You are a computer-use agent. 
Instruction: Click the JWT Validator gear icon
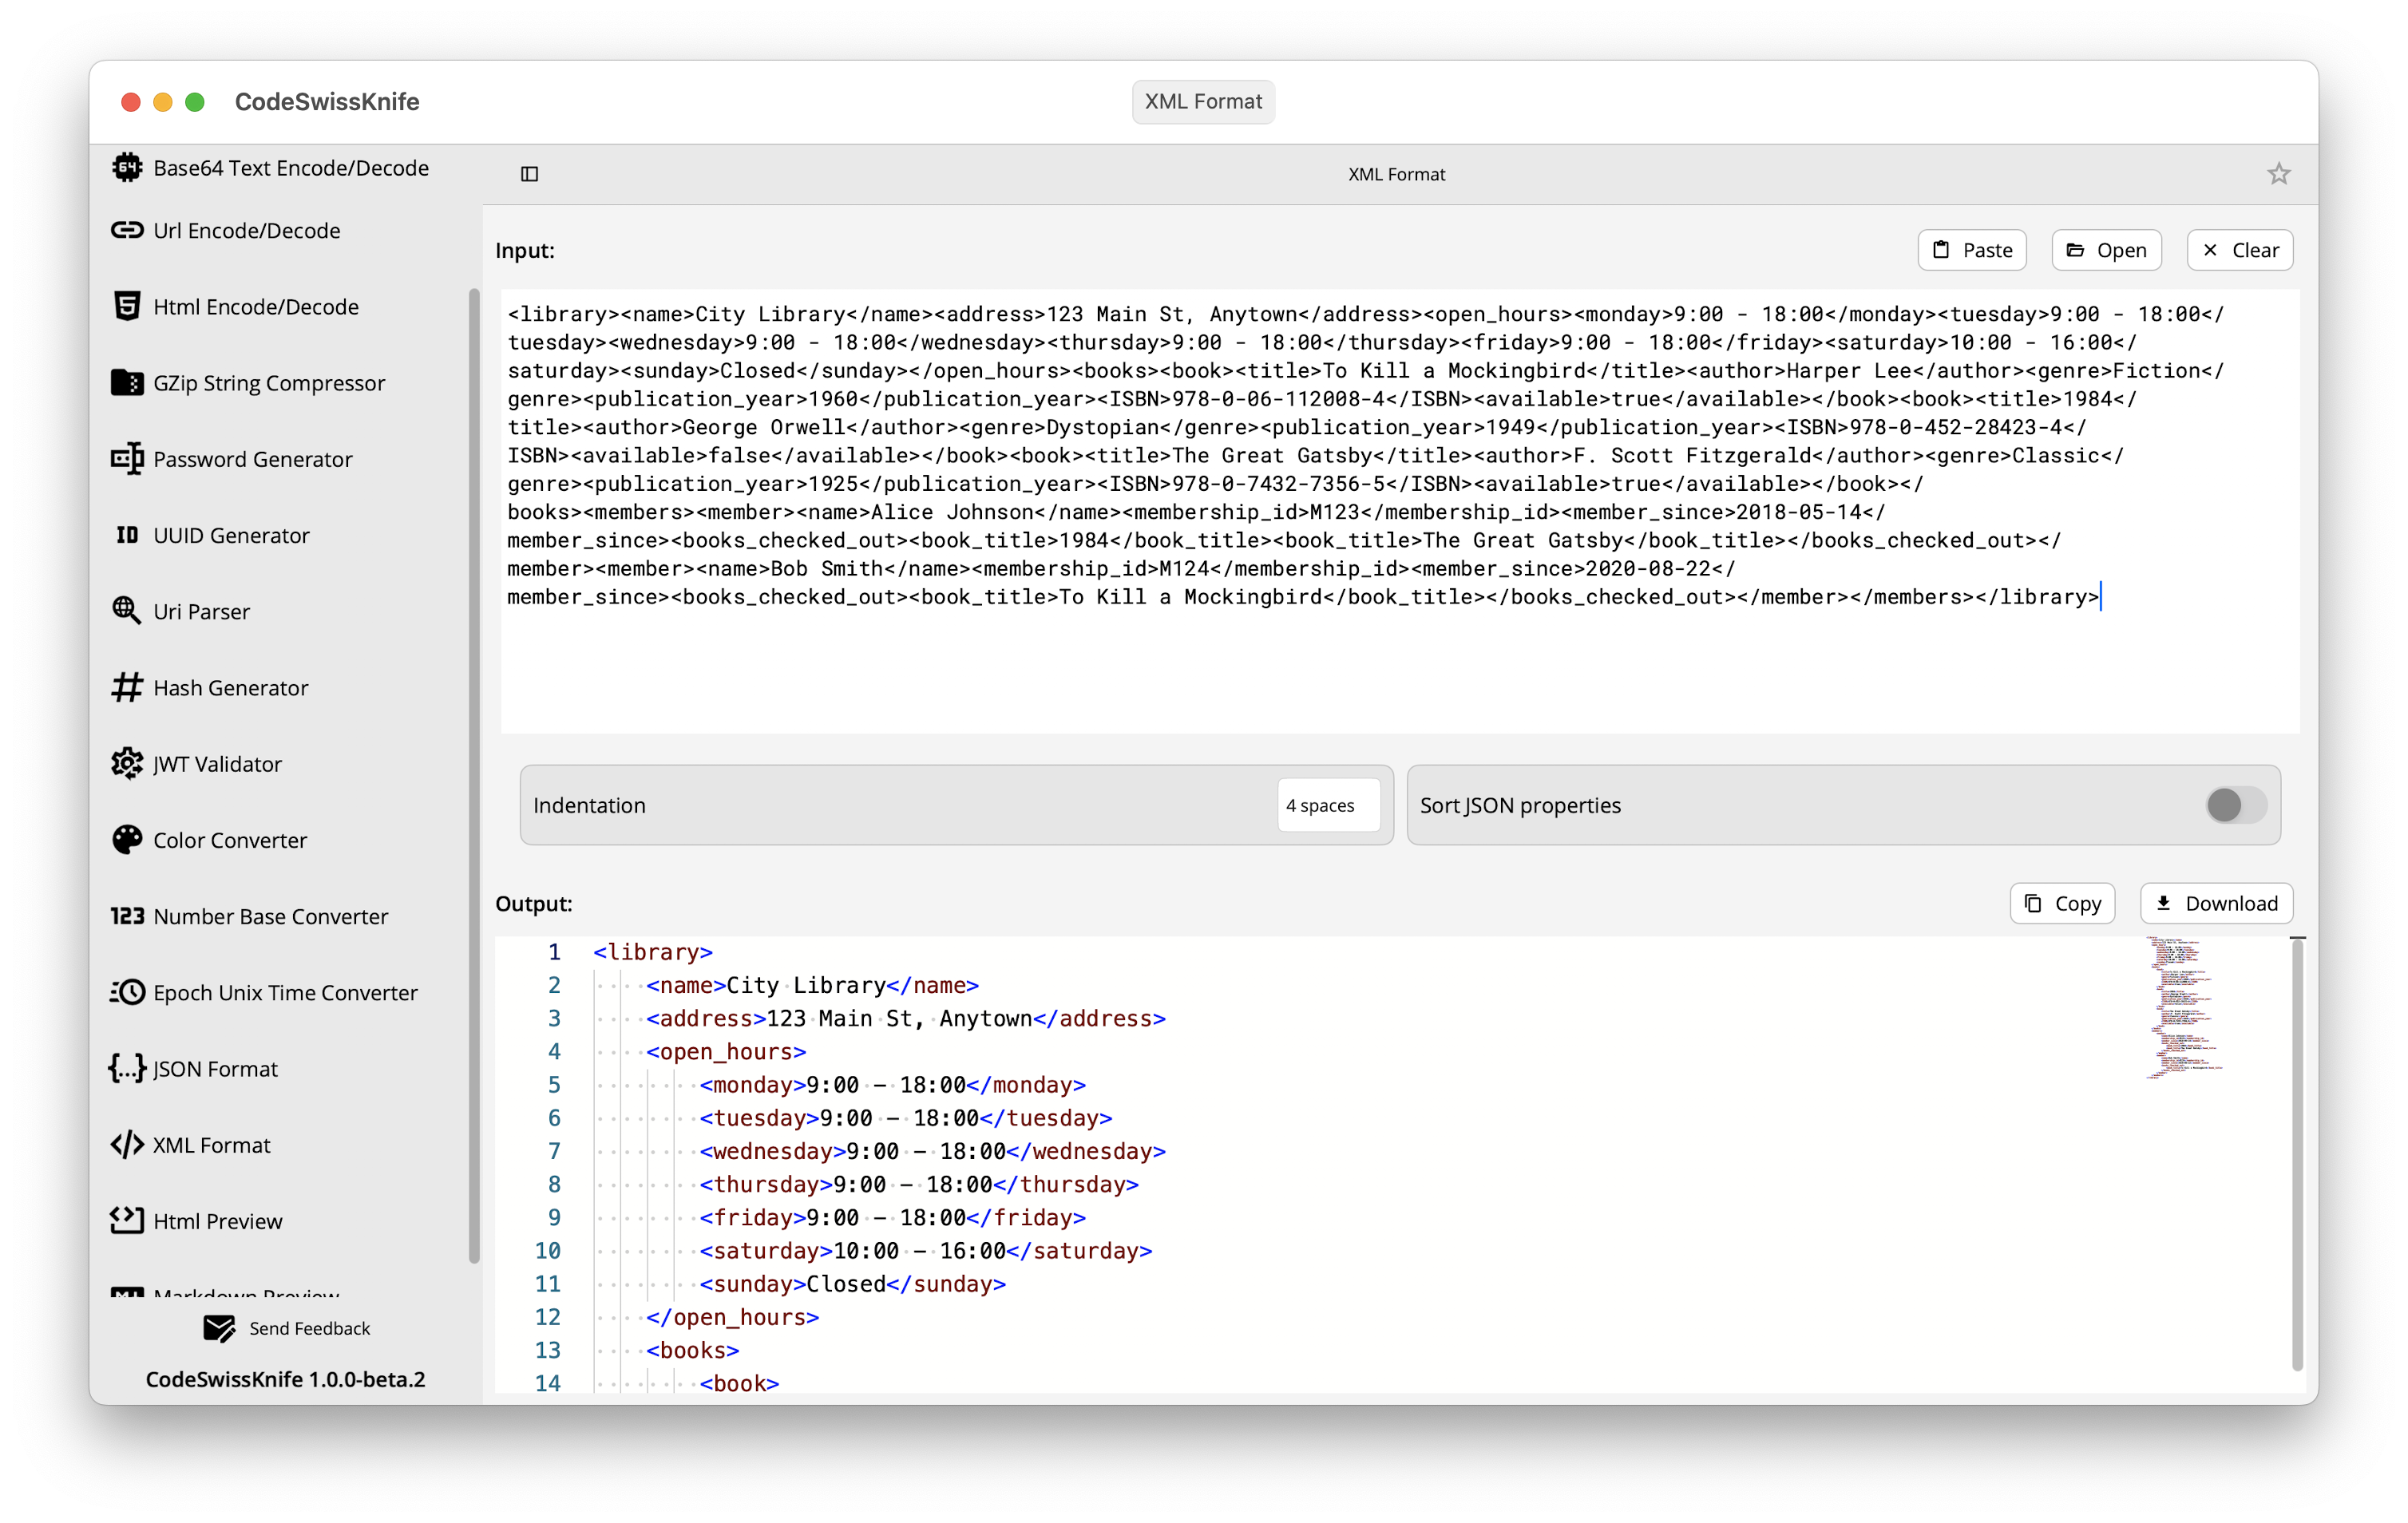(x=127, y=764)
